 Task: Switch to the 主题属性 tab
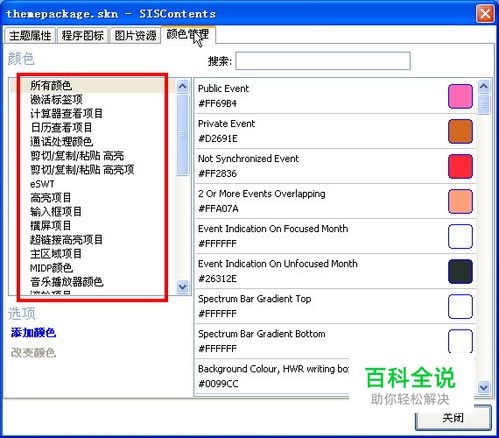[30, 35]
